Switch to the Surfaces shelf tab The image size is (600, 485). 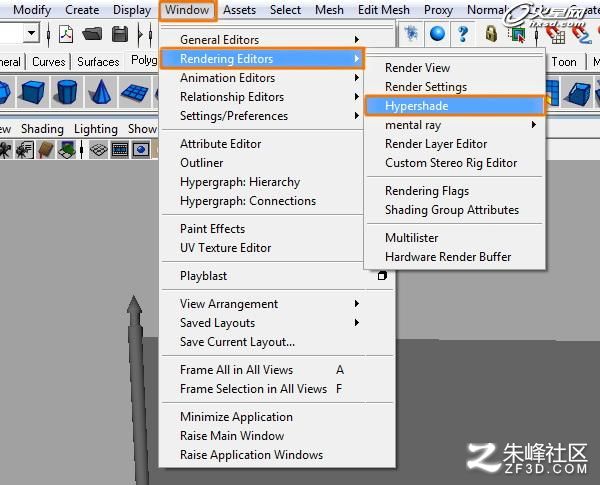click(x=98, y=62)
